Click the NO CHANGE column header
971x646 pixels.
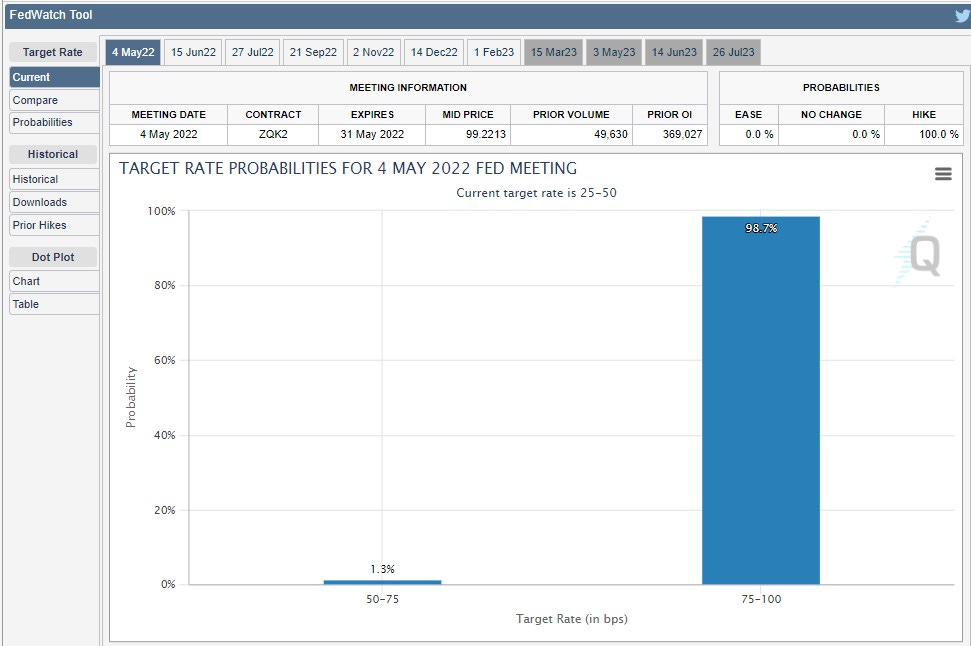[x=831, y=115]
